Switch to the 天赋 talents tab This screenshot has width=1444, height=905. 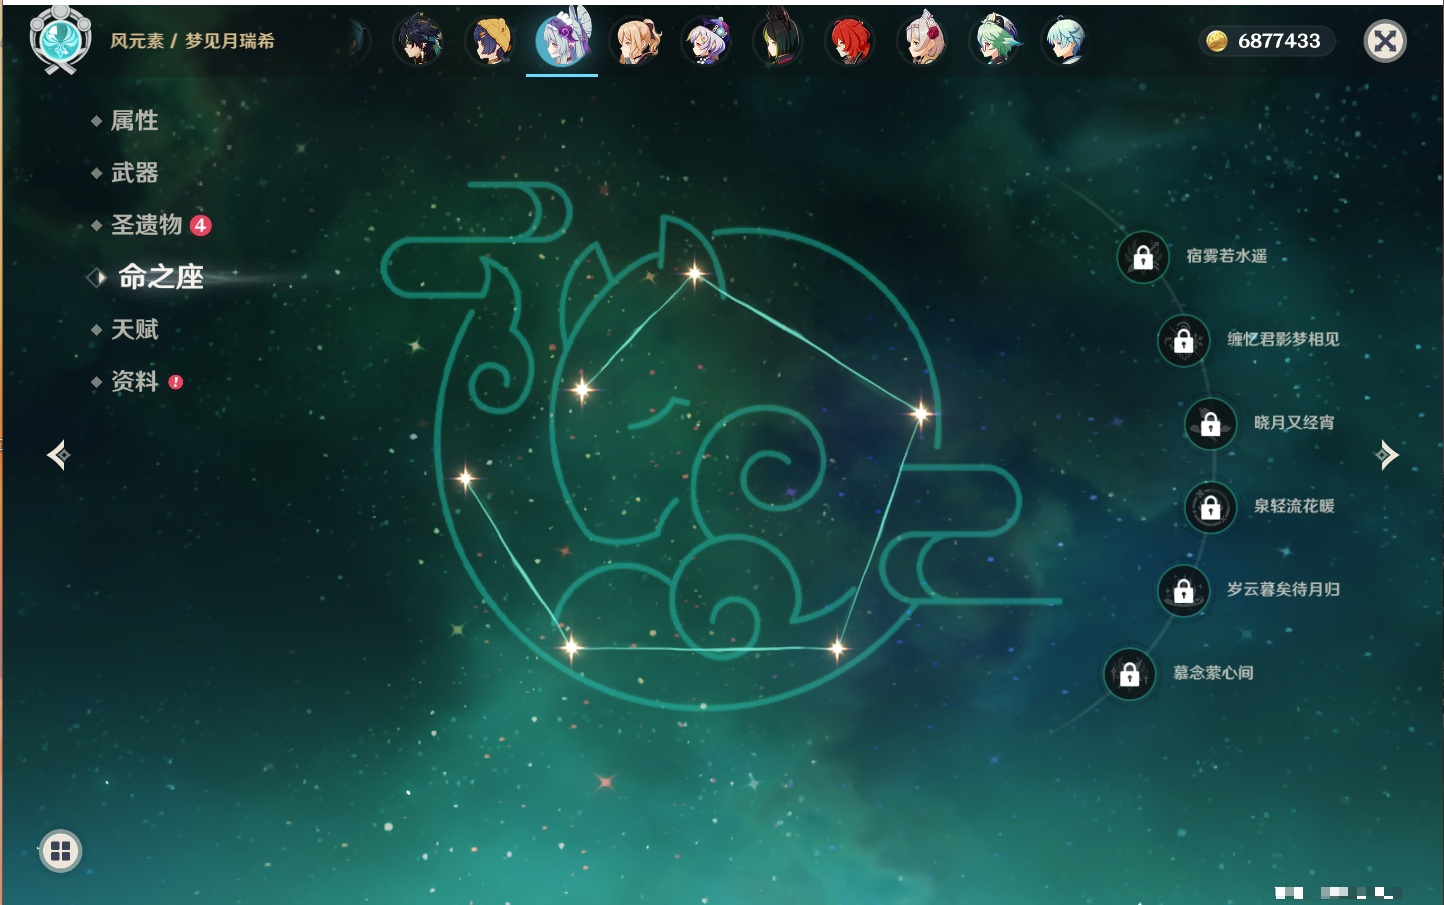click(134, 329)
